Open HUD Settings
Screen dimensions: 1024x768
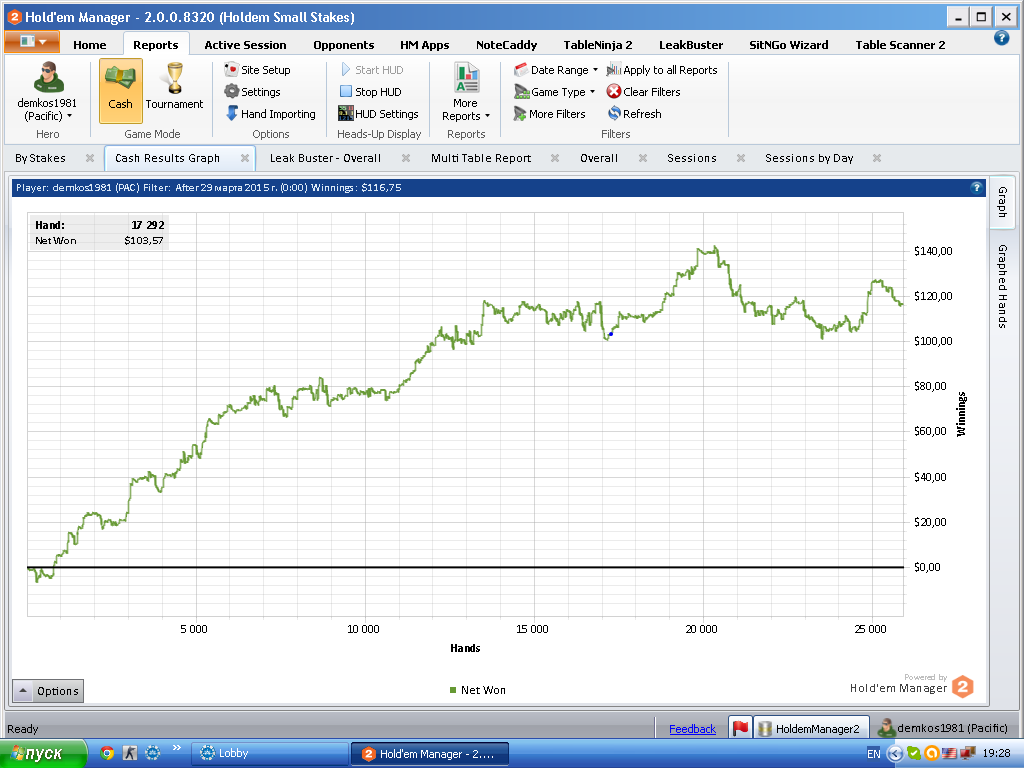tap(378, 114)
